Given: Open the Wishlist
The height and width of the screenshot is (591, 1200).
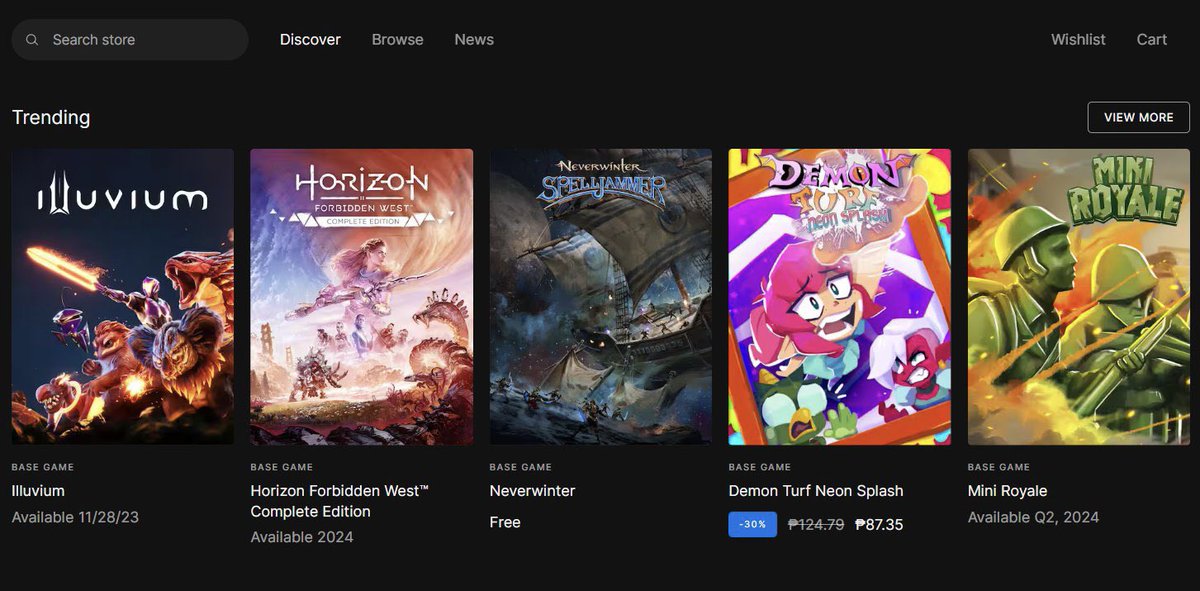Looking at the screenshot, I should coord(1078,40).
